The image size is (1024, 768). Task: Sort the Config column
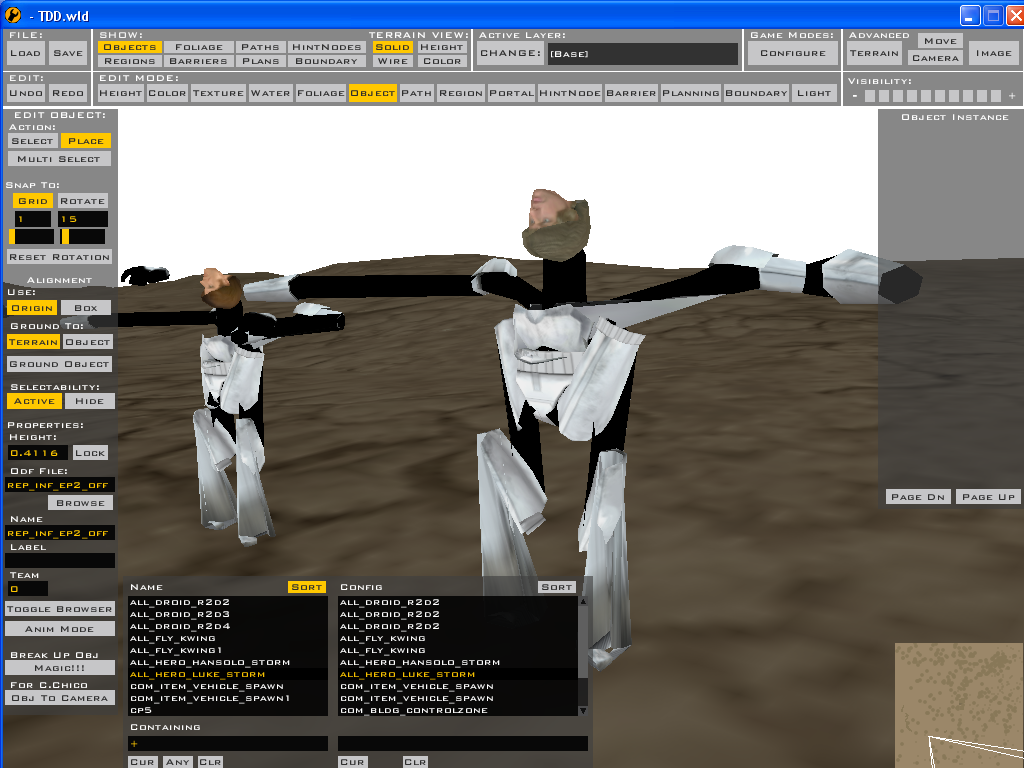[x=556, y=587]
